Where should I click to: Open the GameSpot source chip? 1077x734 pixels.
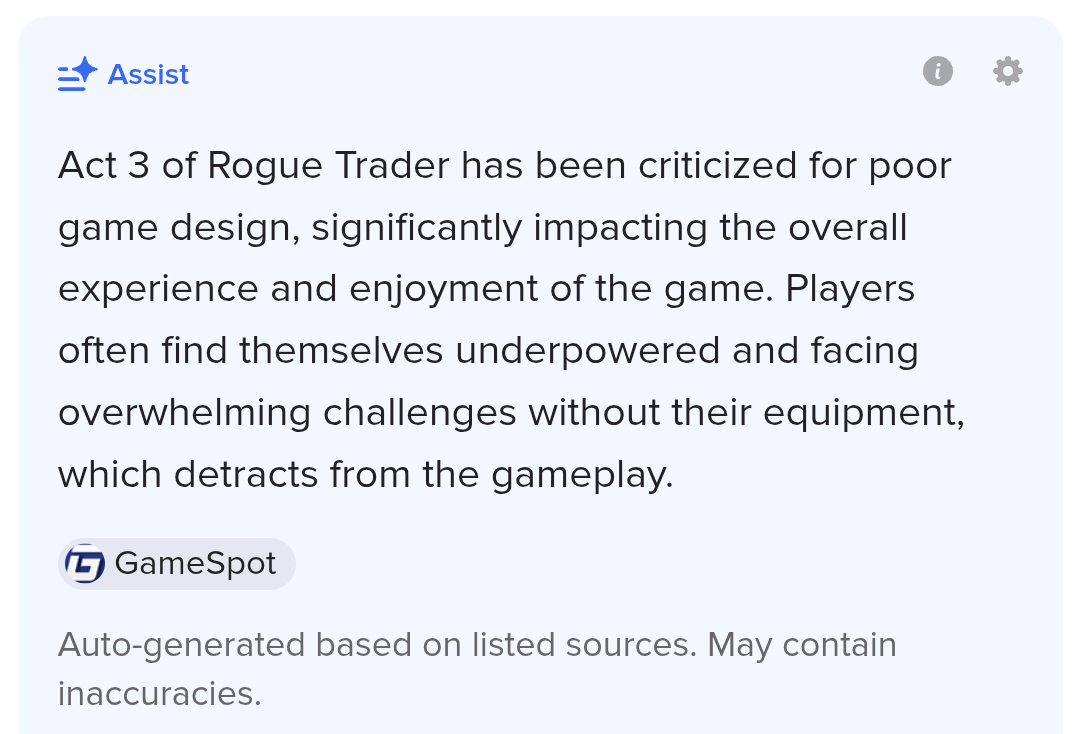[177, 564]
